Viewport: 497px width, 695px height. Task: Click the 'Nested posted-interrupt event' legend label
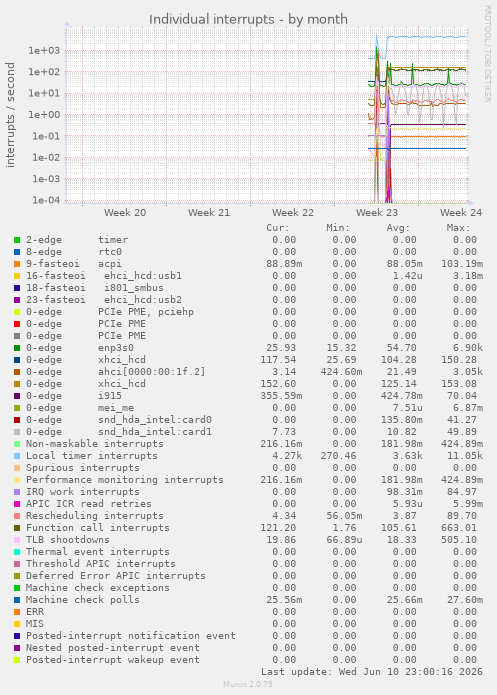pos(113,648)
